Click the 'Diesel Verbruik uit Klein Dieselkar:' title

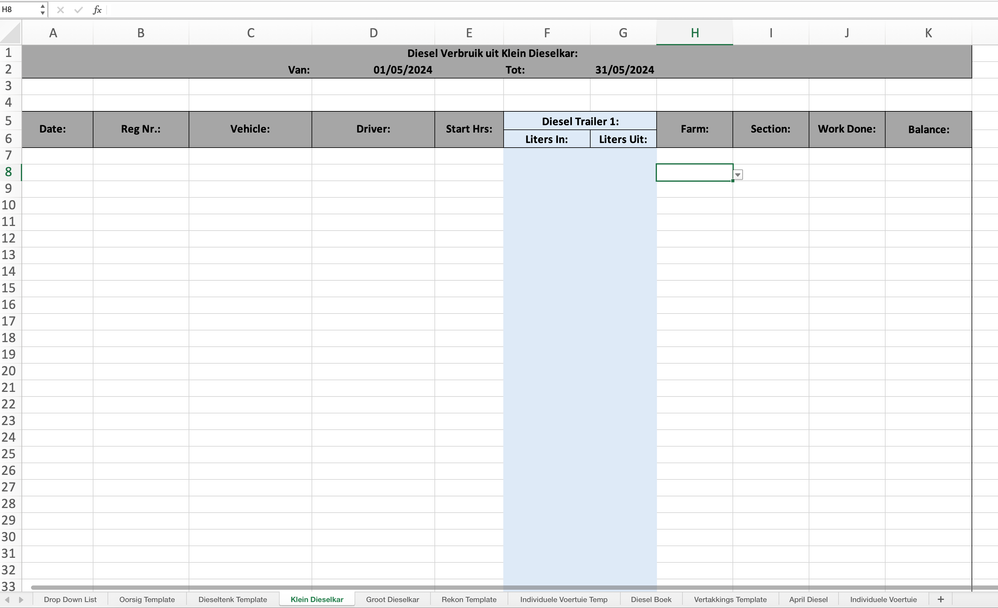pyautogui.click(x=493, y=53)
